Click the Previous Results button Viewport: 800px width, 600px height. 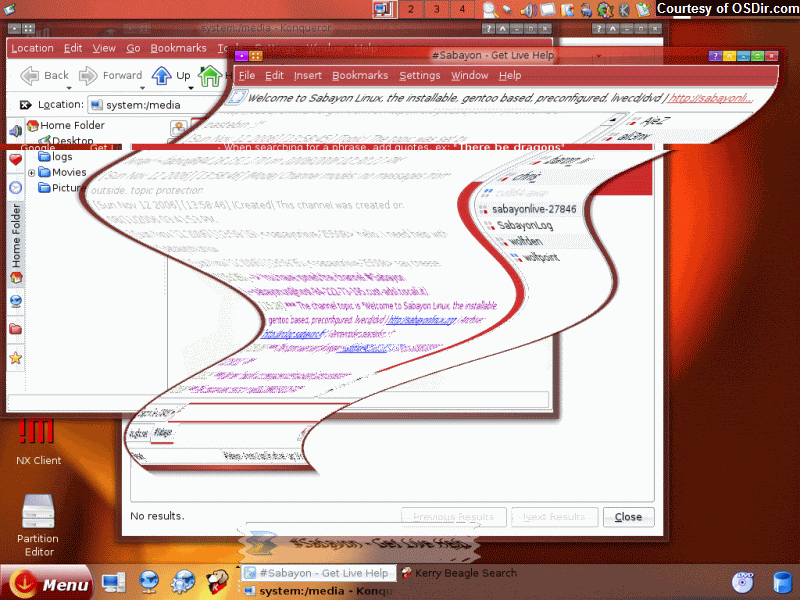pos(454,517)
